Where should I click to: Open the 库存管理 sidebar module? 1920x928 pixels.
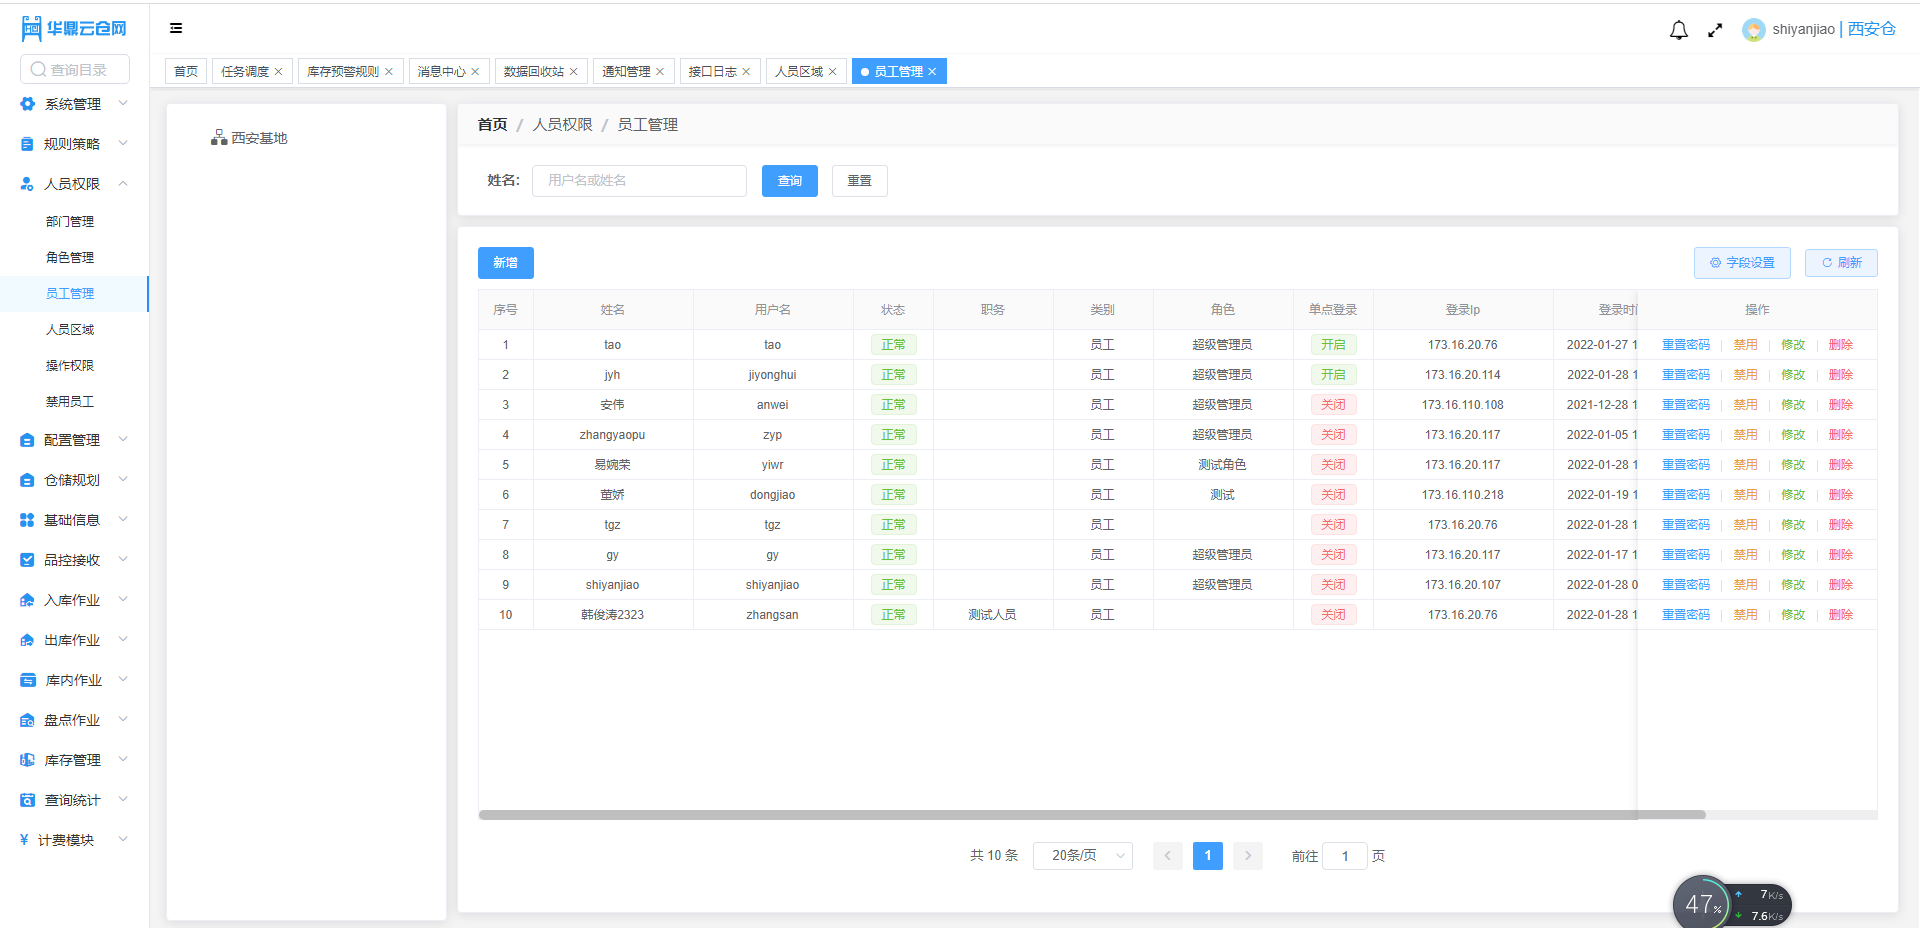pyautogui.click(x=70, y=759)
